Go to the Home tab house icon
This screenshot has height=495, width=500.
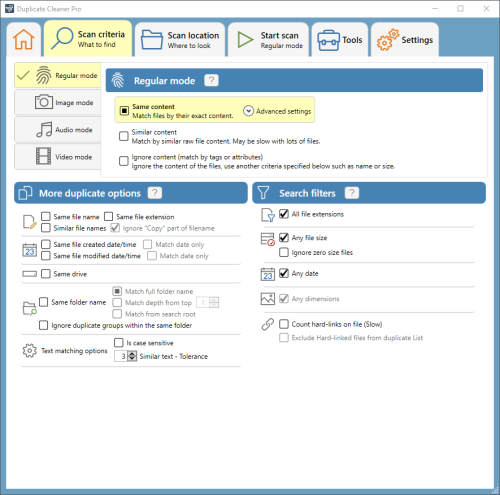tap(24, 39)
